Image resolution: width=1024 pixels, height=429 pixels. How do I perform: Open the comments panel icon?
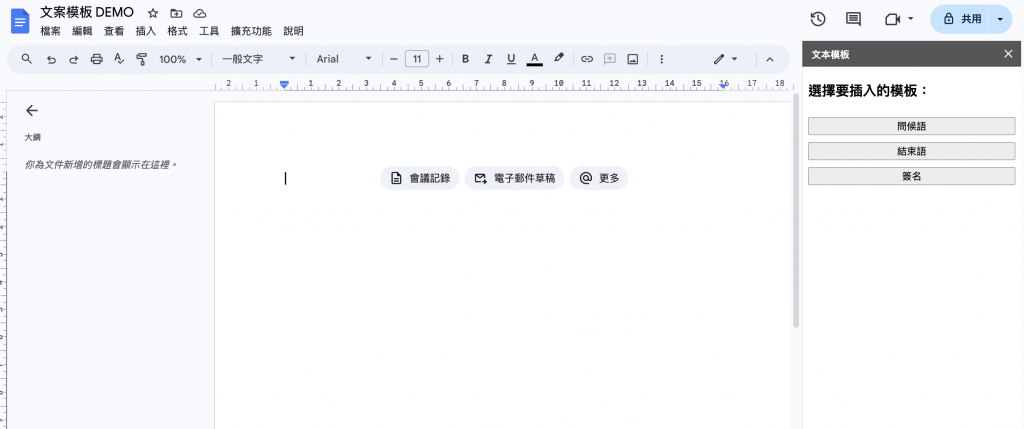click(853, 19)
